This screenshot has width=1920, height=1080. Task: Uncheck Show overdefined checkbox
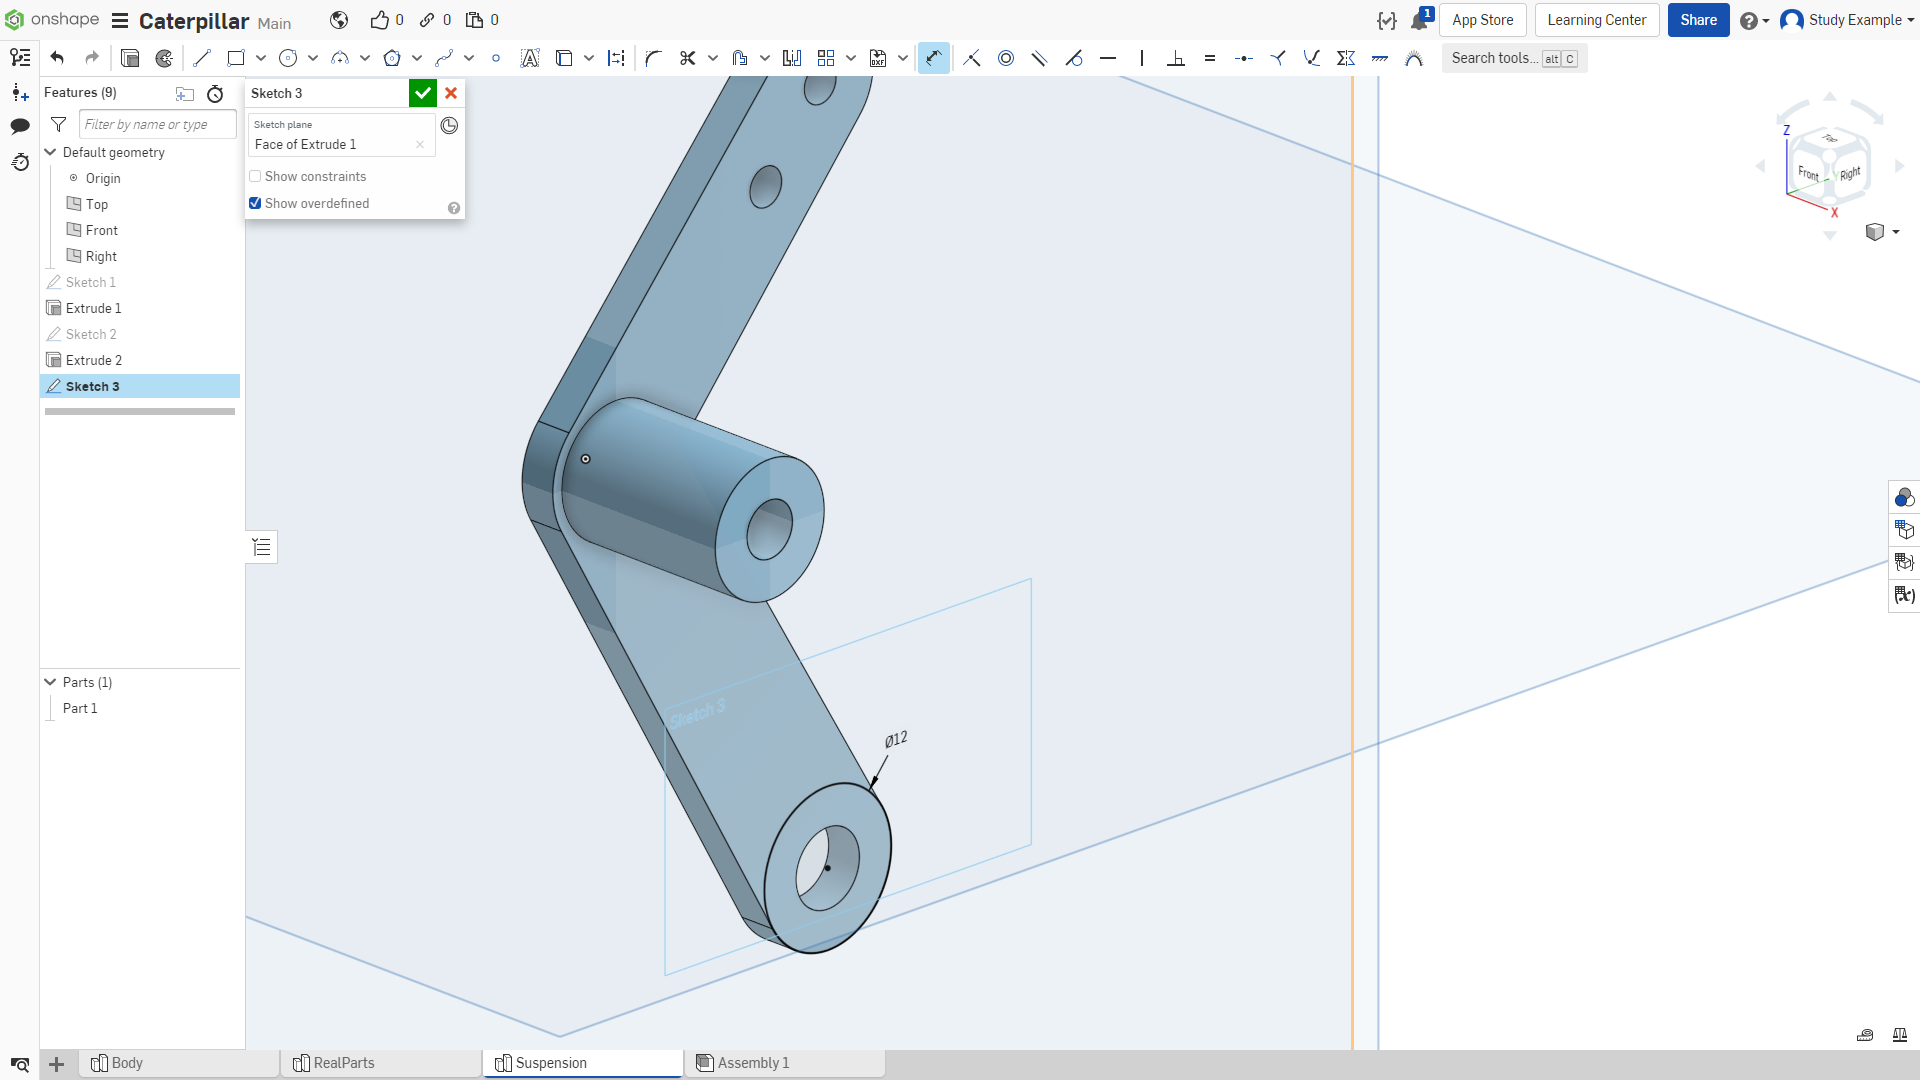[x=255, y=203]
